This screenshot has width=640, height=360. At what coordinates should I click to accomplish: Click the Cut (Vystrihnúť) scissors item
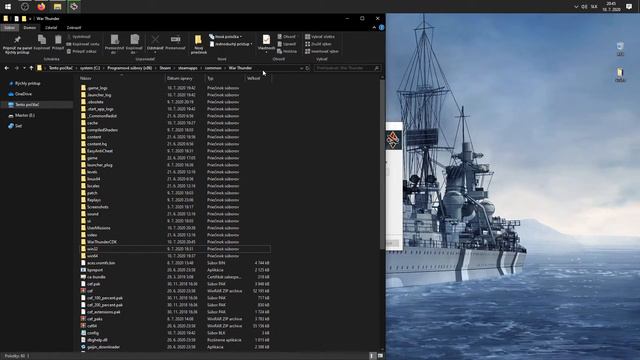click(79, 37)
